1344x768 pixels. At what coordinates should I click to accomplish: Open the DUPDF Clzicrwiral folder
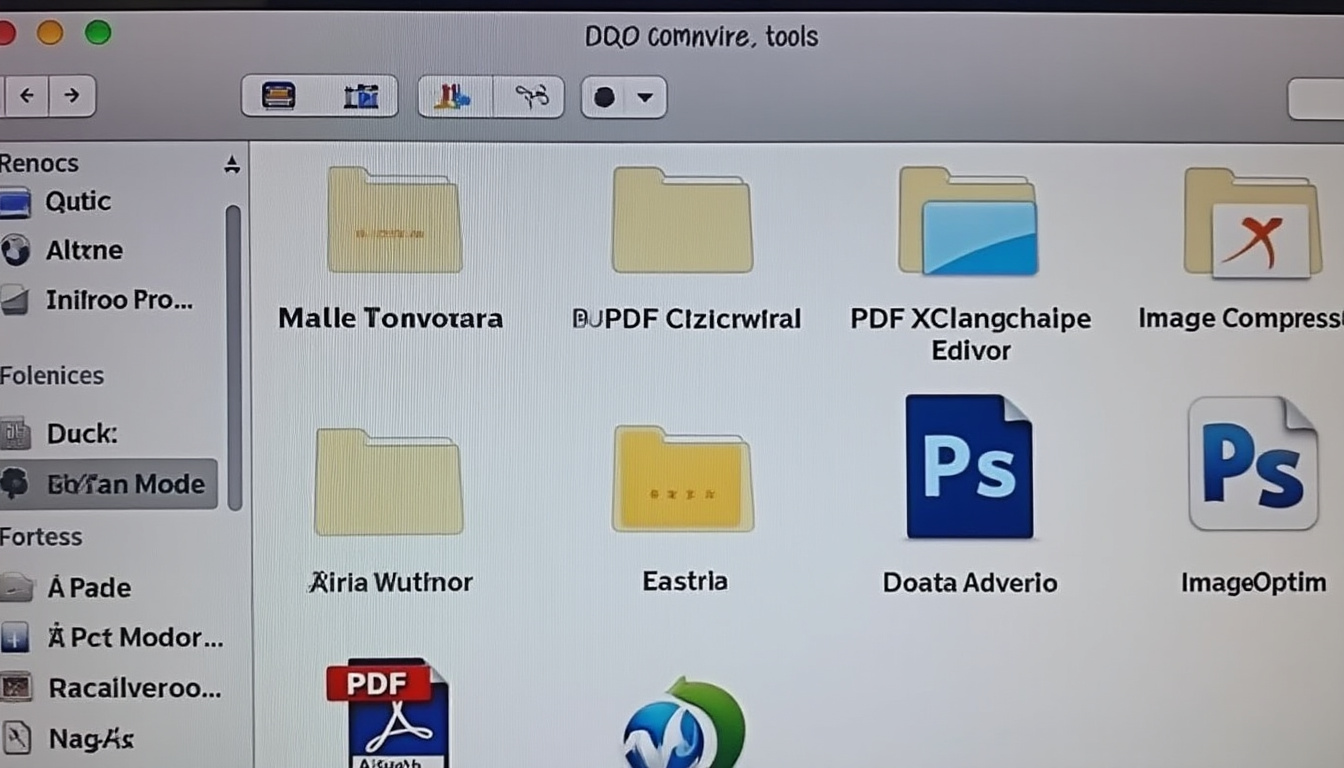tap(682, 220)
